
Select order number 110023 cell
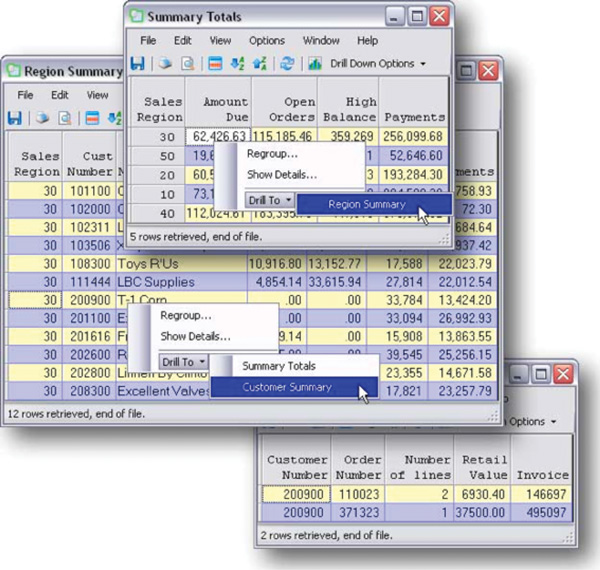pos(359,494)
